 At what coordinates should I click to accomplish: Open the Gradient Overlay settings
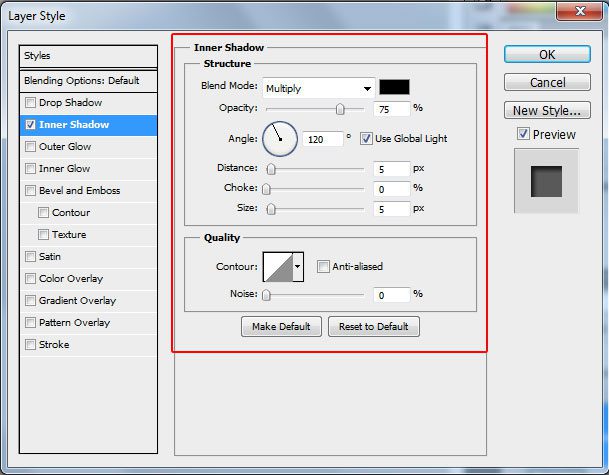coord(77,301)
